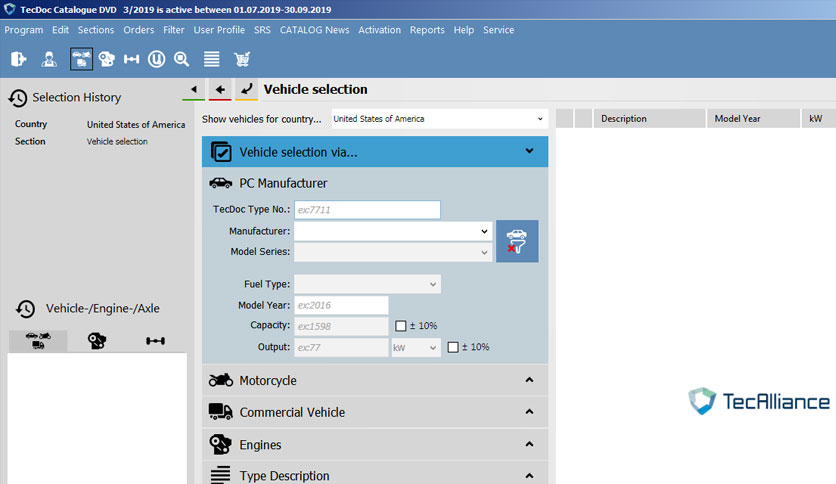Screen dimensions: 836x484
Task: Sort by the Model Year column header
Action: click(x=753, y=118)
